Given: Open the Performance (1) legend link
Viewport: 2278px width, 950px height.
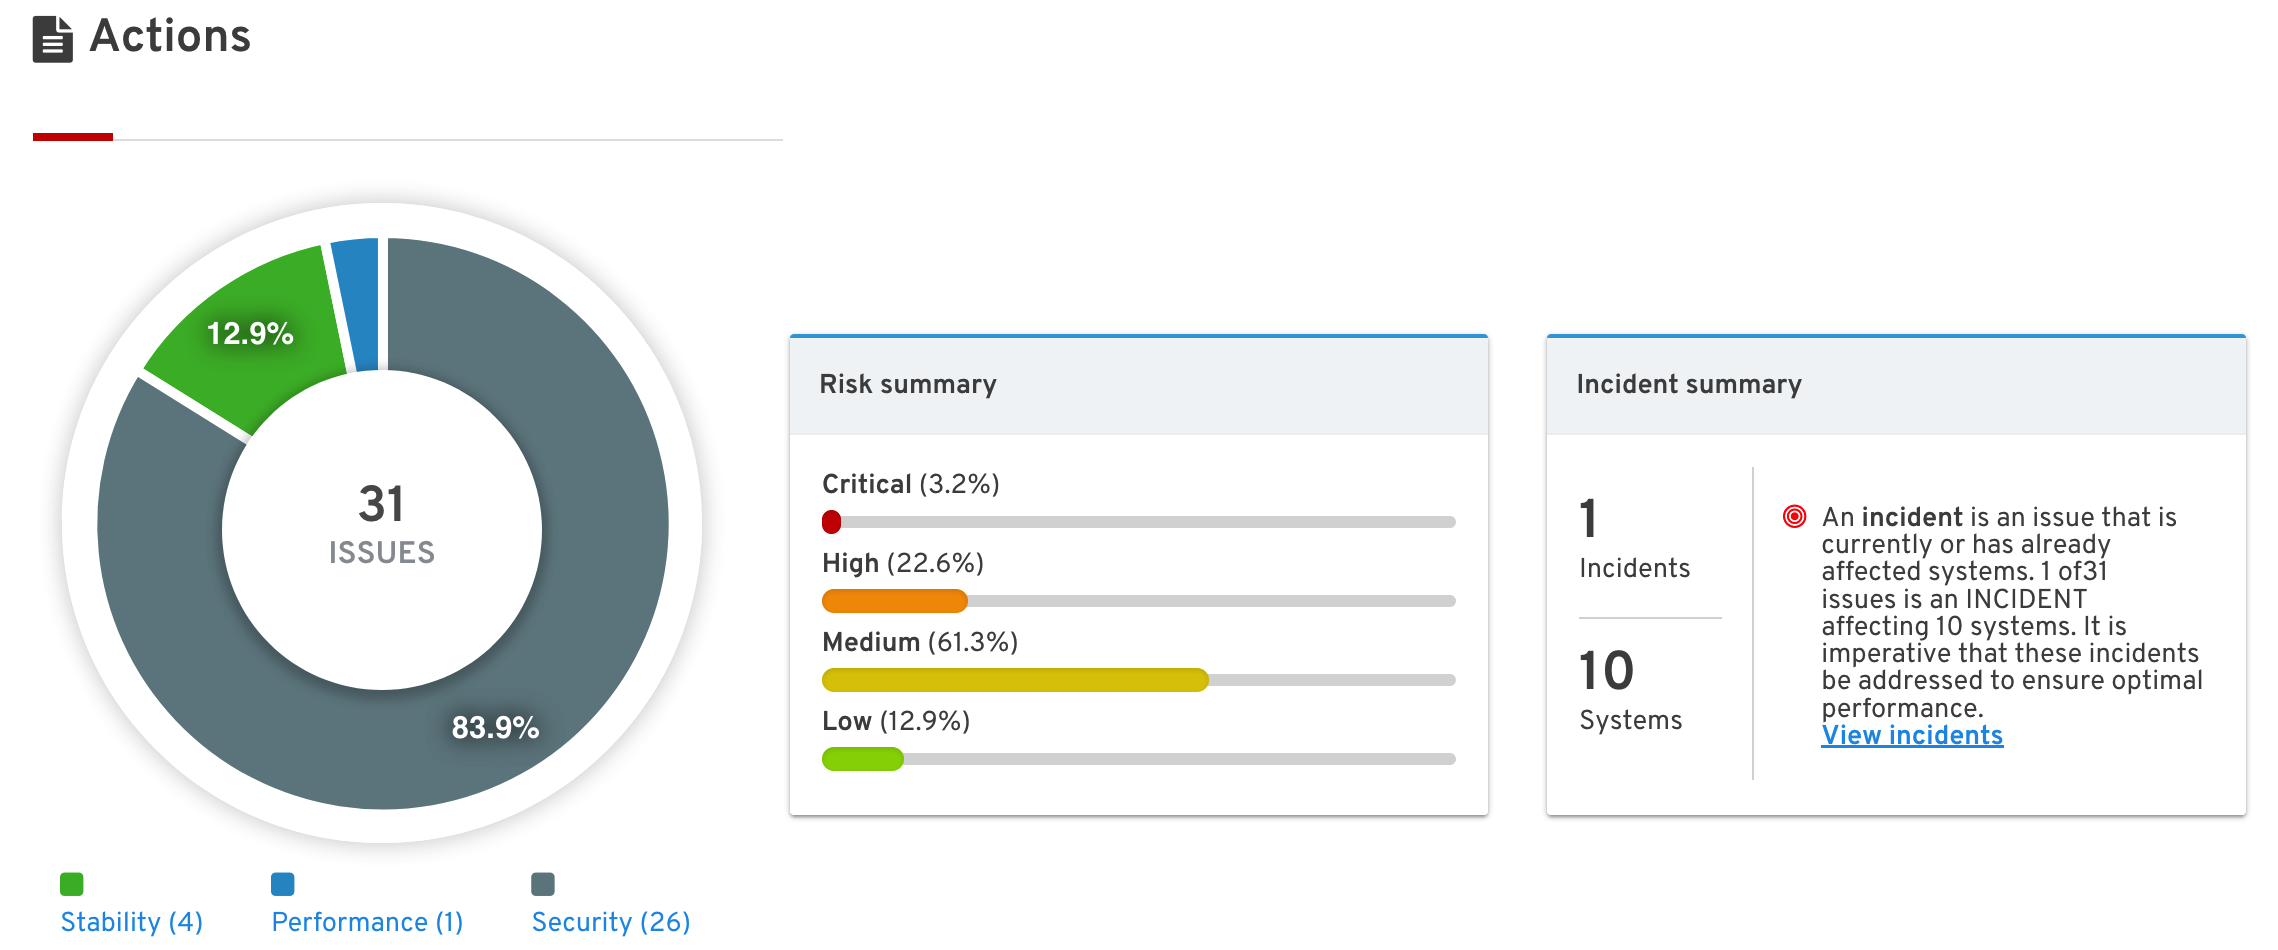Looking at the screenshot, I should tap(367, 922).
